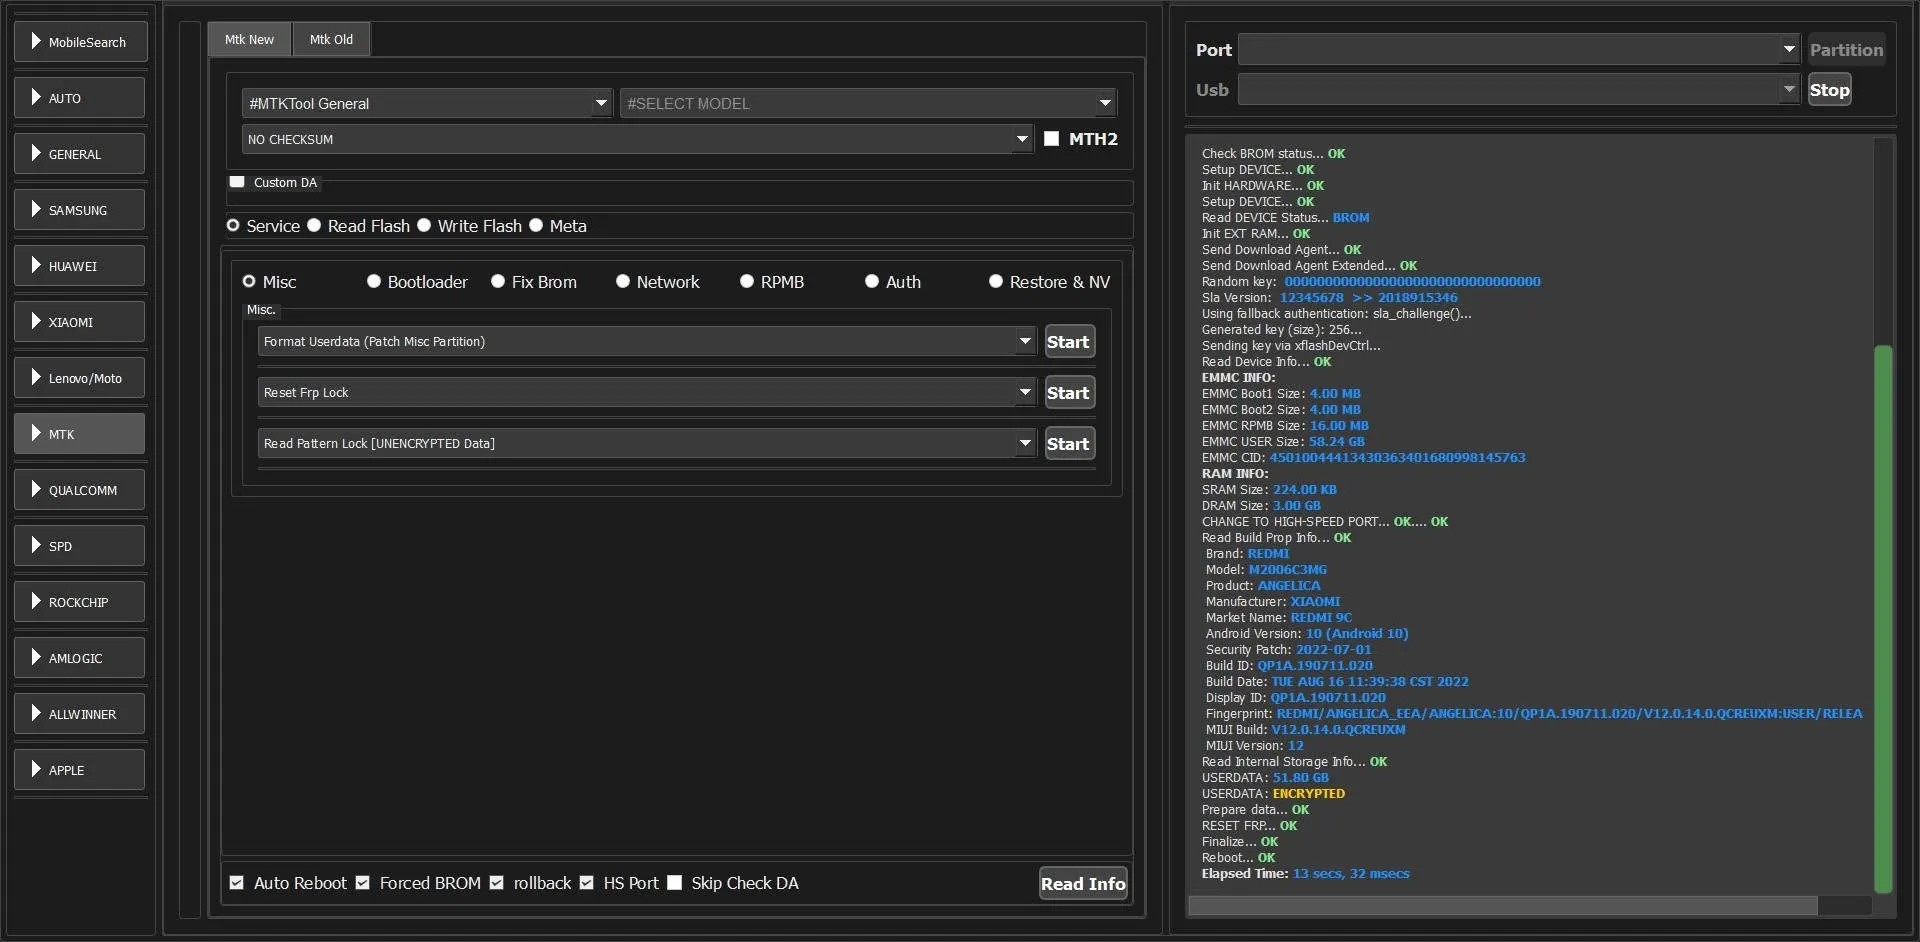The image size is (1920, 942).
Task: Click the log panel vertical scrollbar
Action: pyautogui.click(x=1883, y=618)
